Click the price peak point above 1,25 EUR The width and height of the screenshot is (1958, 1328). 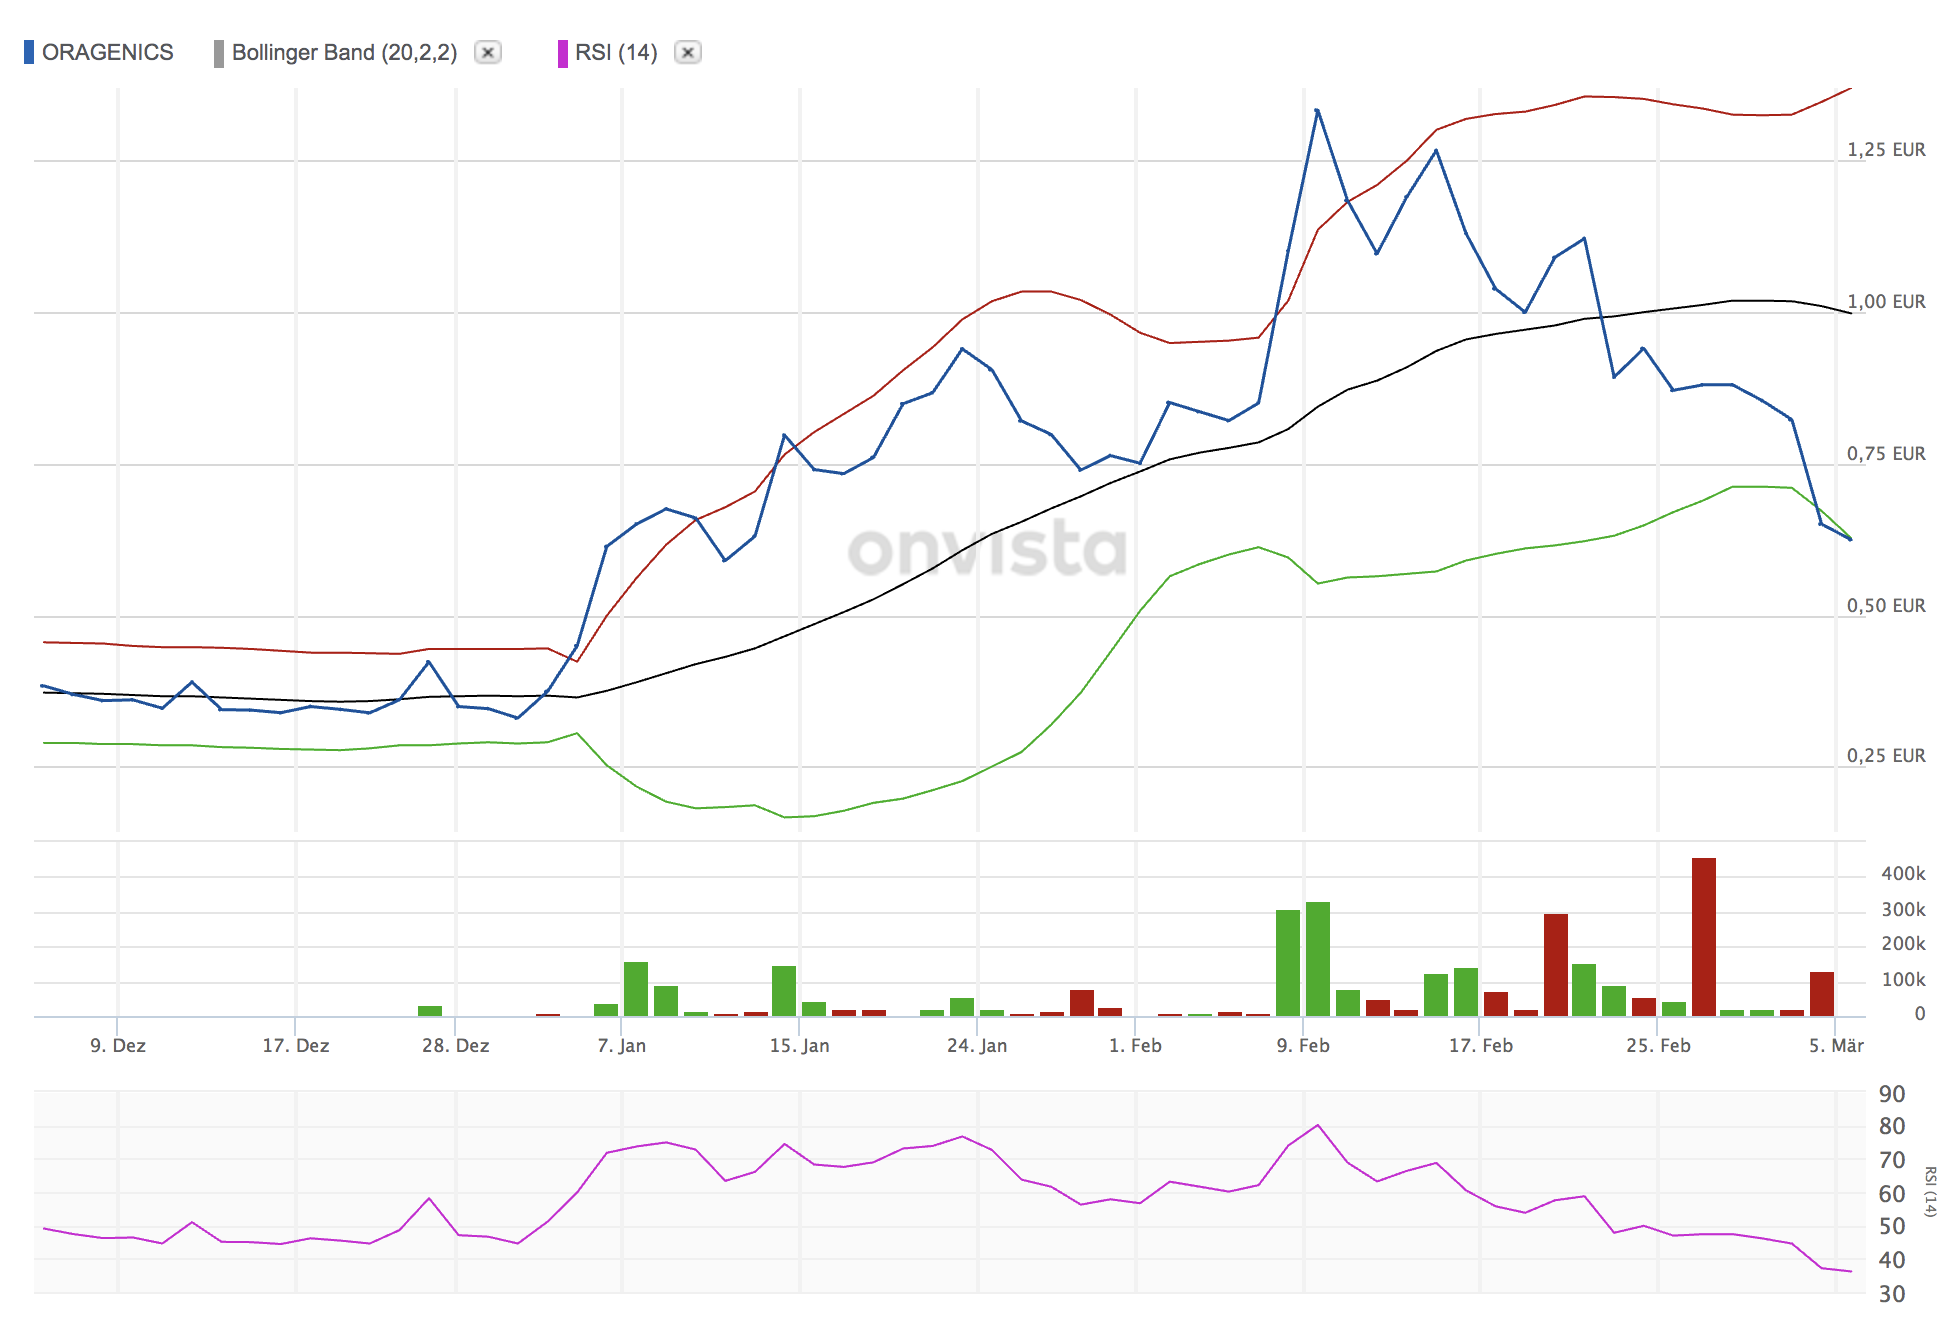pos(1317,110)
